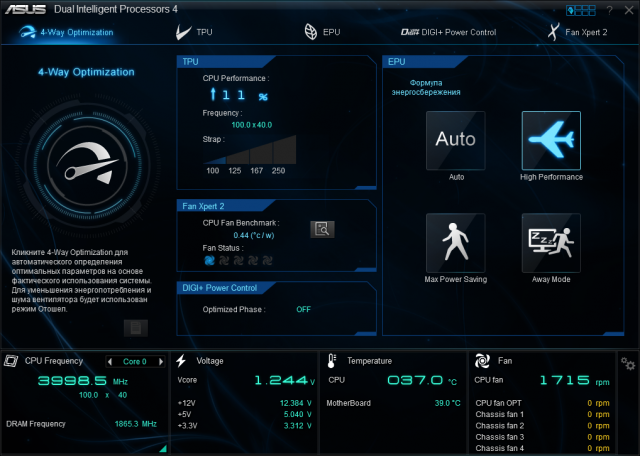Click the Voltage lightning bolt icon
The width and height of the screenshot is (640, 456).
click(x=181, y=361)
